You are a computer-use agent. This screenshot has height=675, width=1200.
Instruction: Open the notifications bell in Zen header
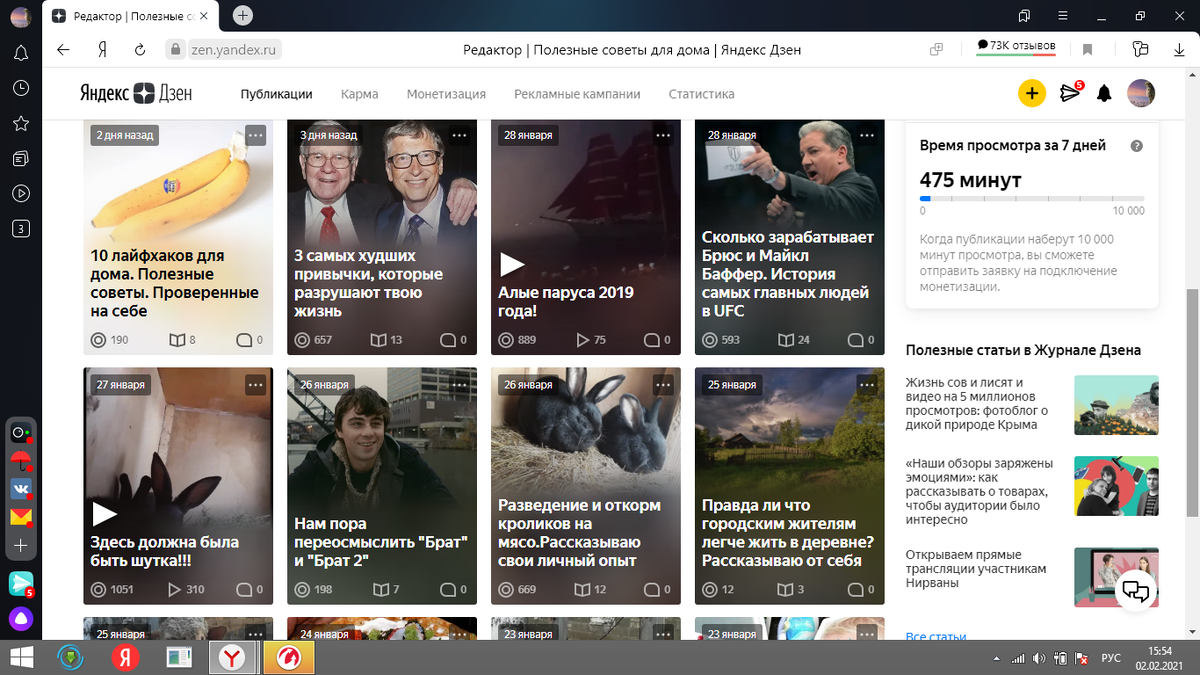click(1104, 94)
